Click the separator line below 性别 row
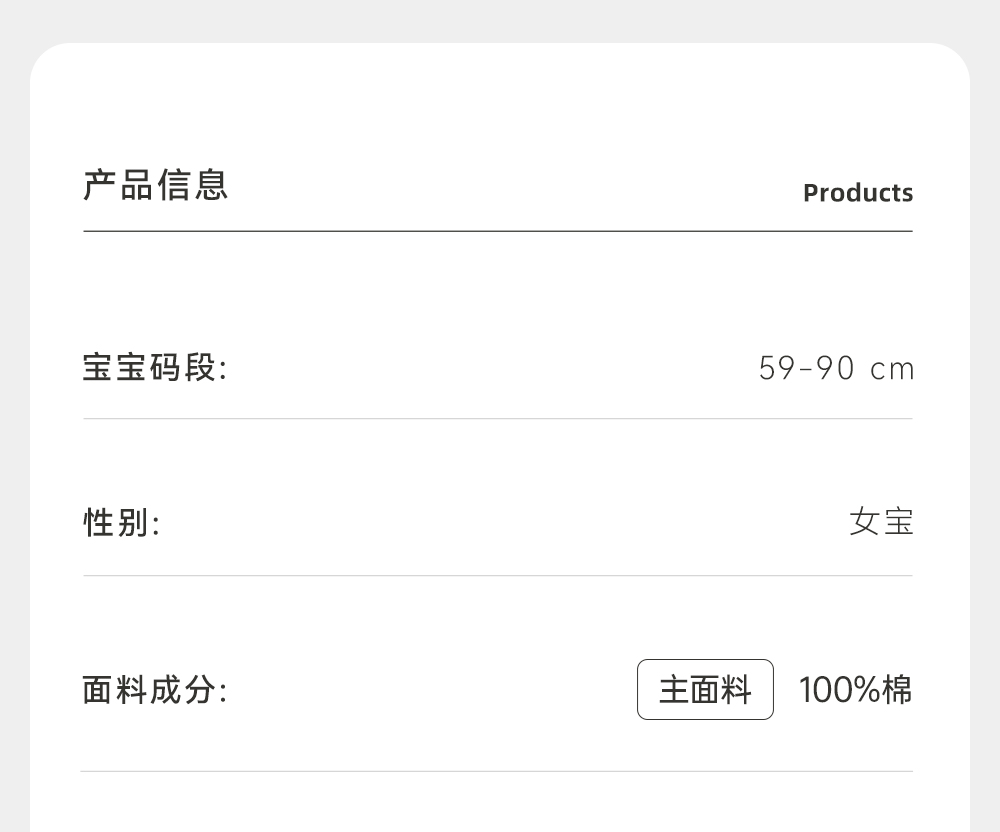Image resolution: width=1000 pixels, height=832 pixels. click(x=498, y=575)
